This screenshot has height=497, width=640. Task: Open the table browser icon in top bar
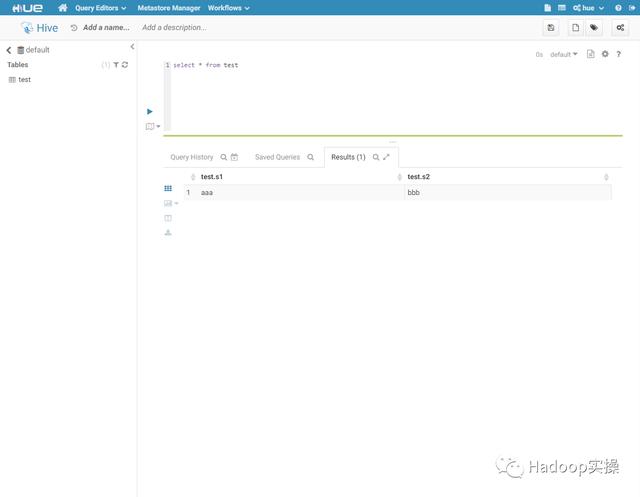tap(562, 8)
